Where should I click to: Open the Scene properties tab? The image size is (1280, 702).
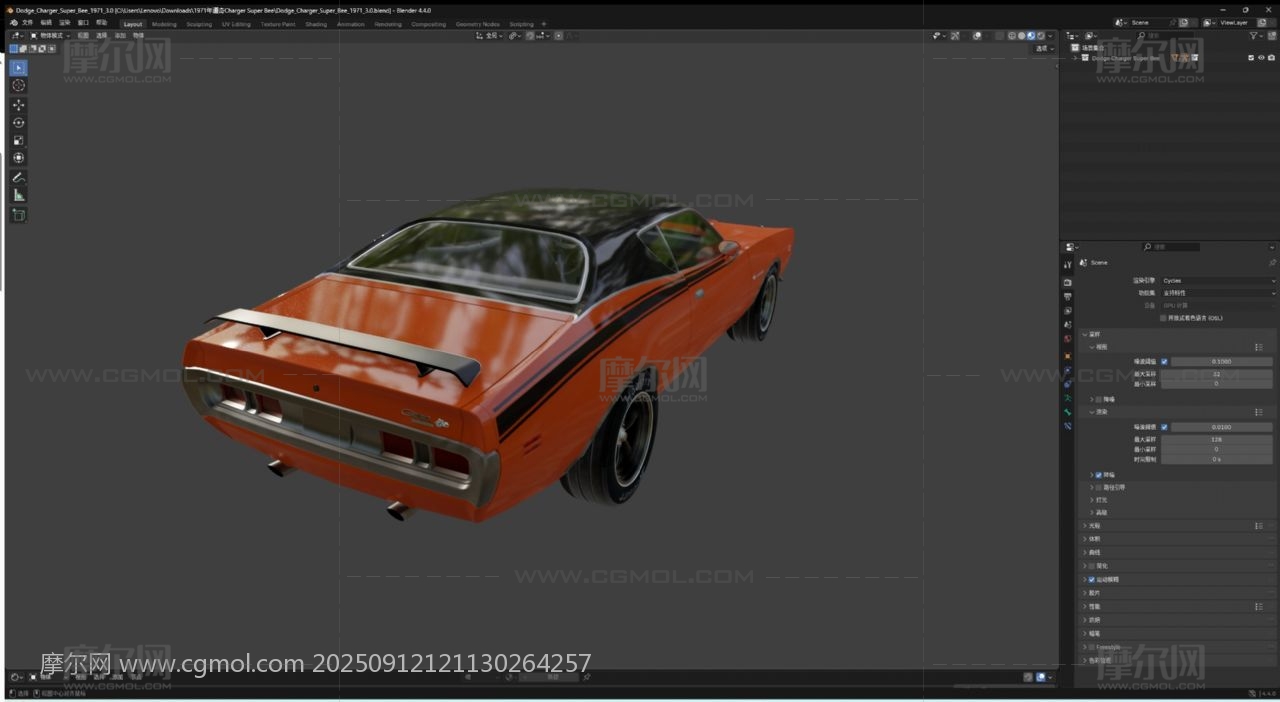pyautogui.click(x=1067, y=325)
